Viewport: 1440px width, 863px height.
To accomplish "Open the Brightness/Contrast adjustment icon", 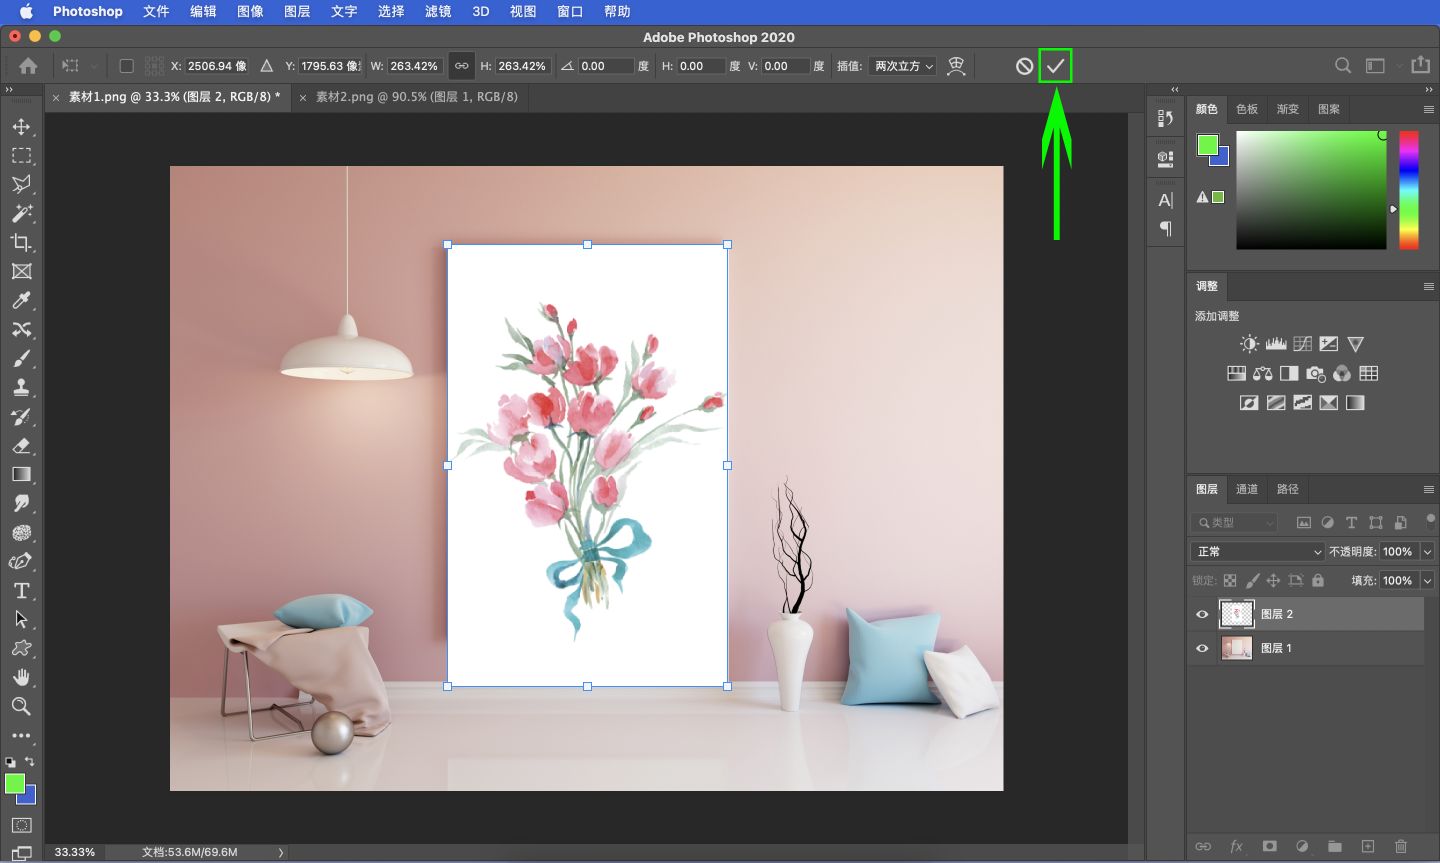I will coord(1248,343).
